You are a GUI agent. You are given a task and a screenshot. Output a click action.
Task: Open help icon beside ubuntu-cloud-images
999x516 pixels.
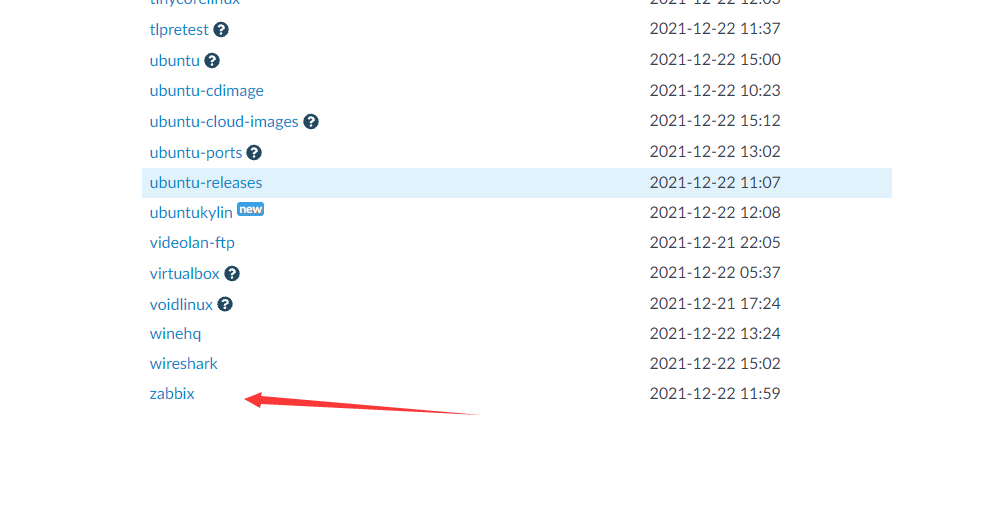[311, 122]
